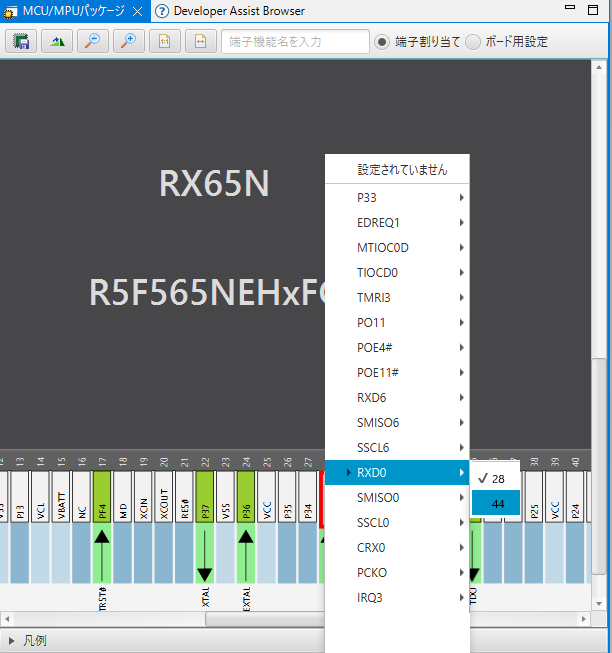Select the checked pin 28 option

pos(496,479)
